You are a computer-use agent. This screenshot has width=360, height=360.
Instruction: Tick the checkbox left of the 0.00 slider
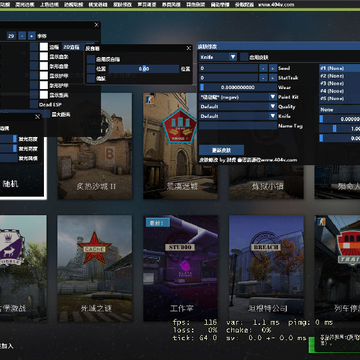91,69
